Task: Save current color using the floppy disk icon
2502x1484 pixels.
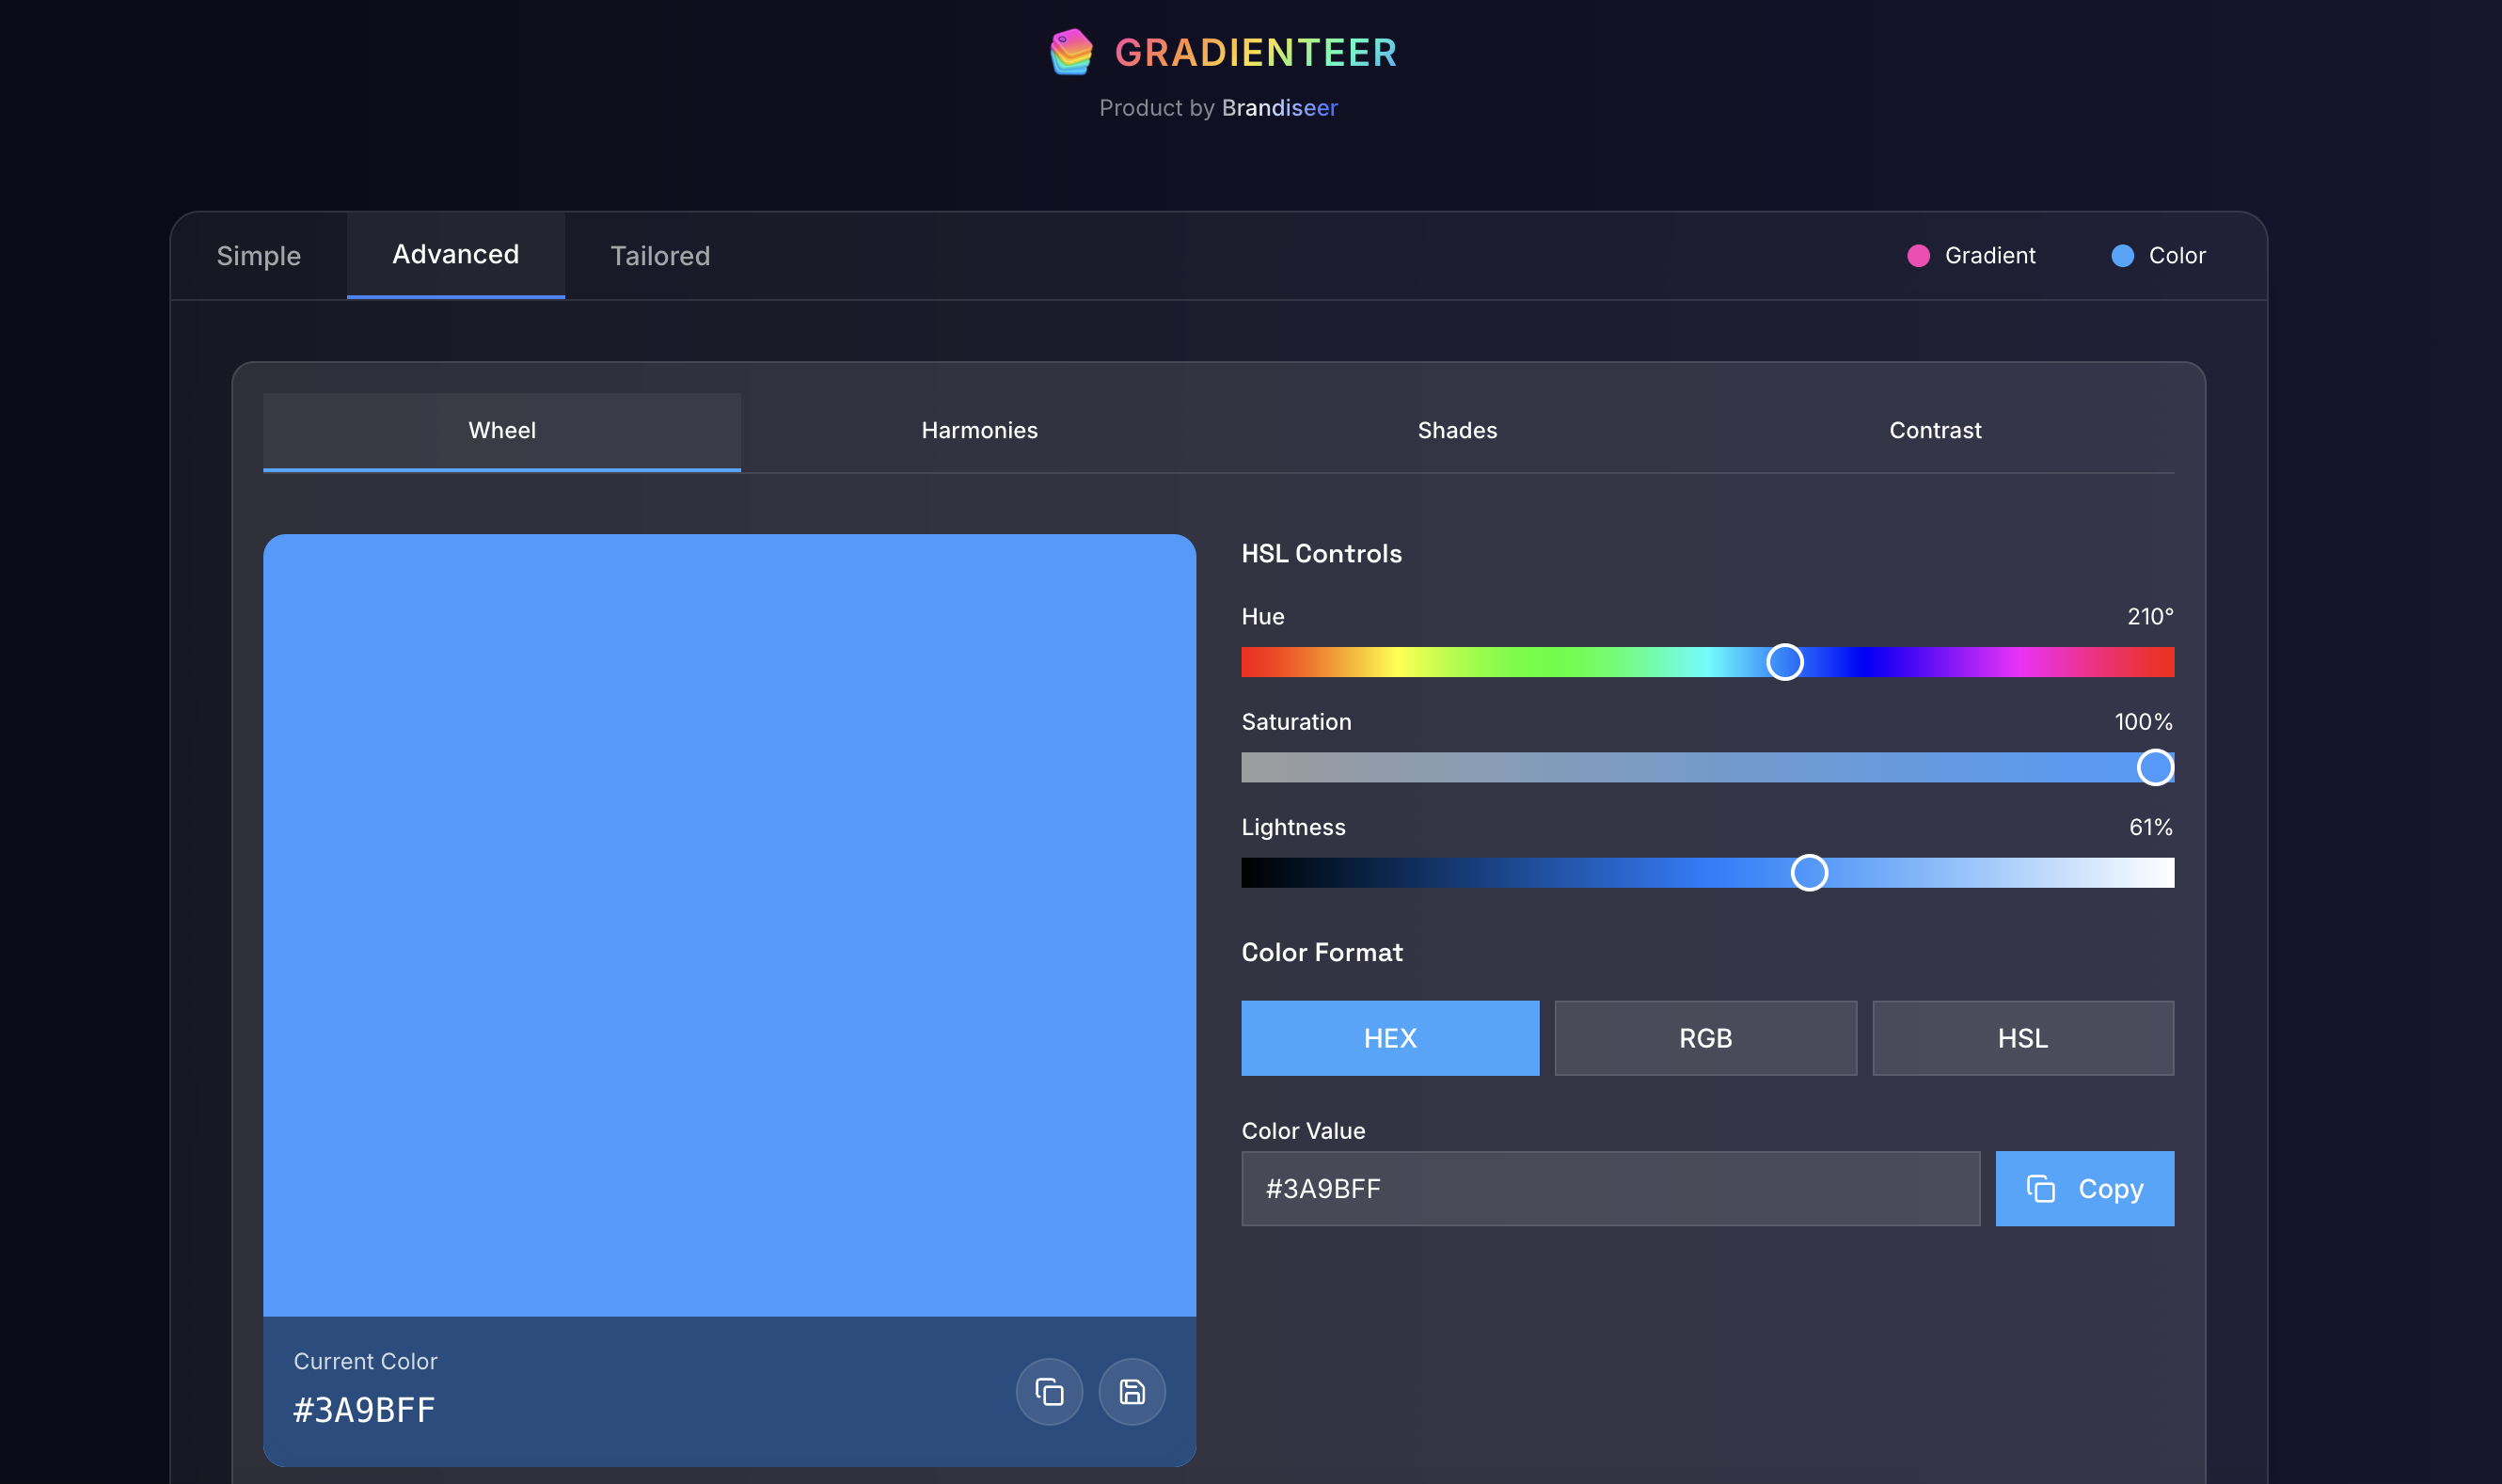Action: point(1132,1391)
